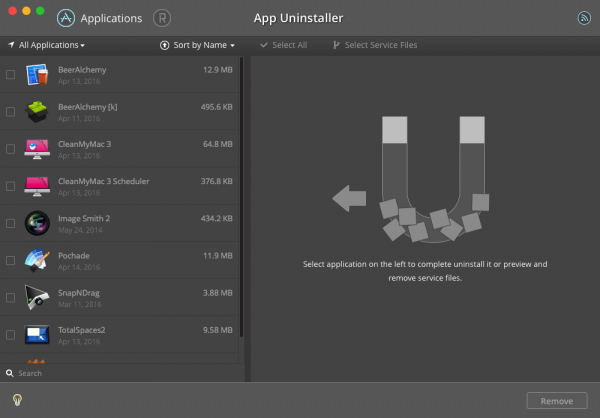The image size is (600, 418).
Task: Select the CleanMyMac 3 name text
Action: (x=85, y=144)
